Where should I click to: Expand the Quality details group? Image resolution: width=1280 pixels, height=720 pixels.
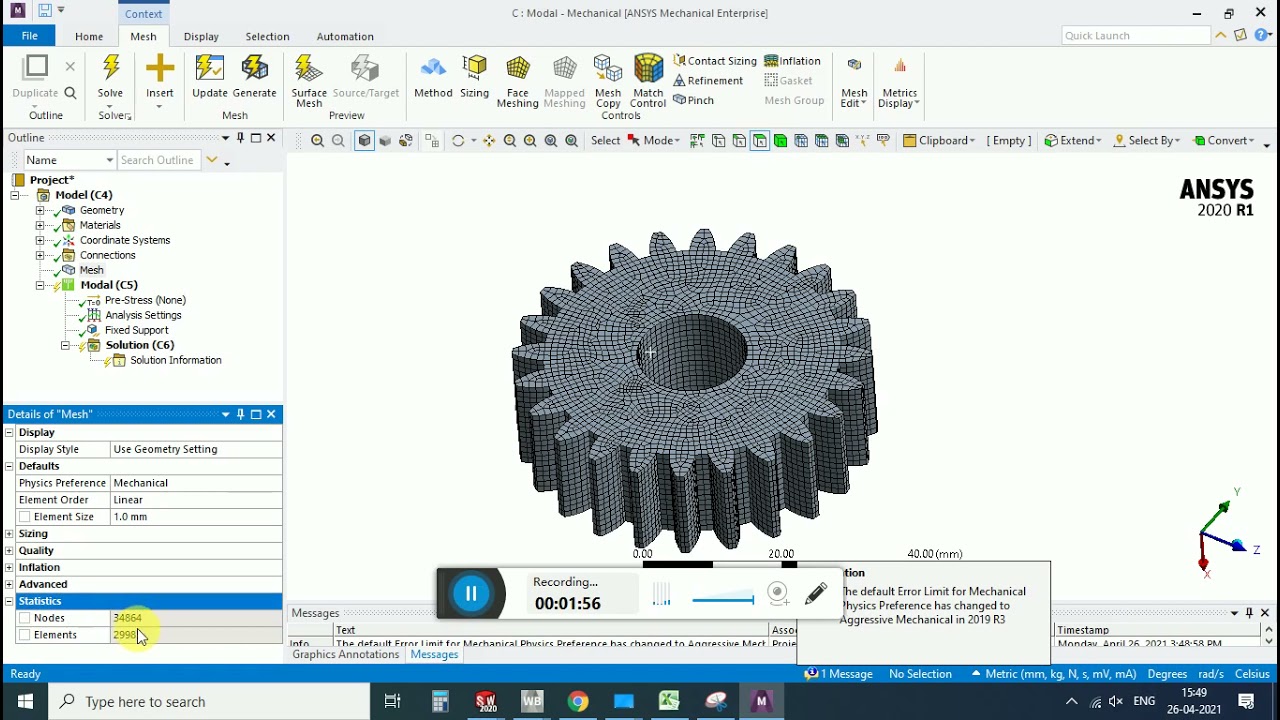9,551
